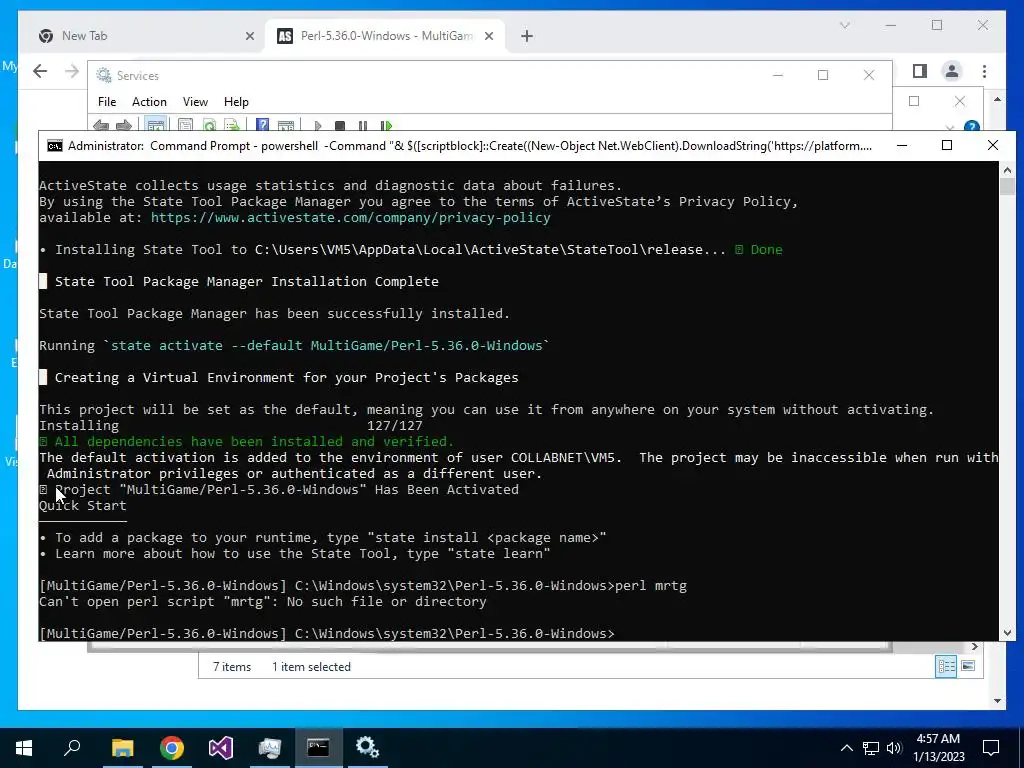This screenshot has height=768, width=1024.
Task: Open File menu in Services window
Action: pyautogui.click(x=106, y=102)
